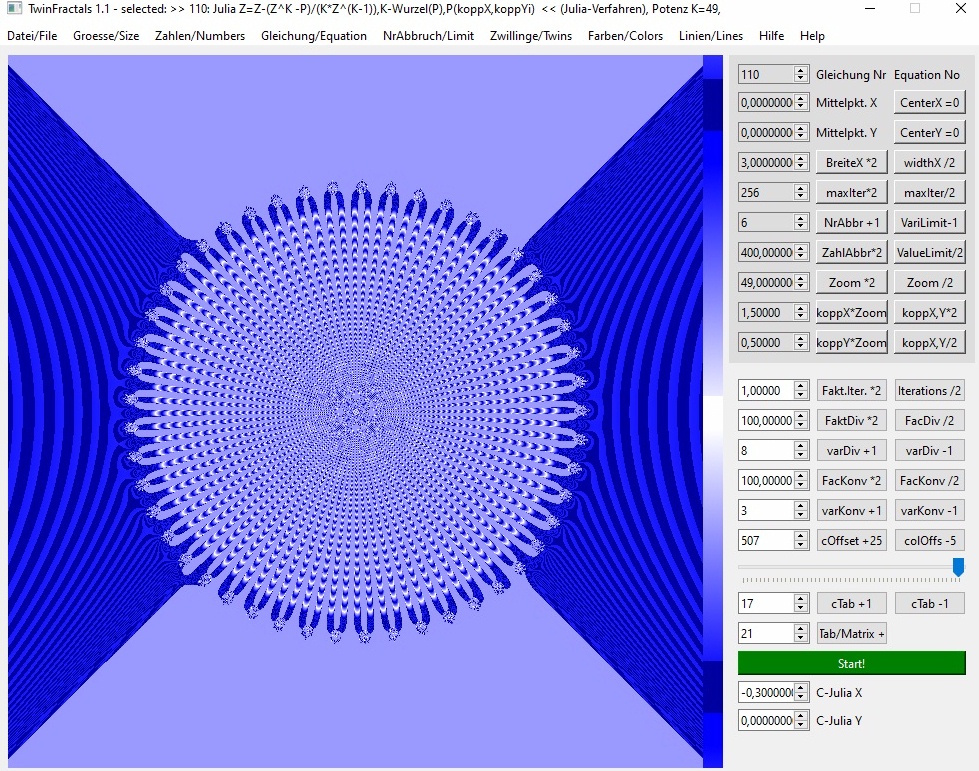Click the cTab -1 button
Screen dimensions: 979x771
[930, 603]
